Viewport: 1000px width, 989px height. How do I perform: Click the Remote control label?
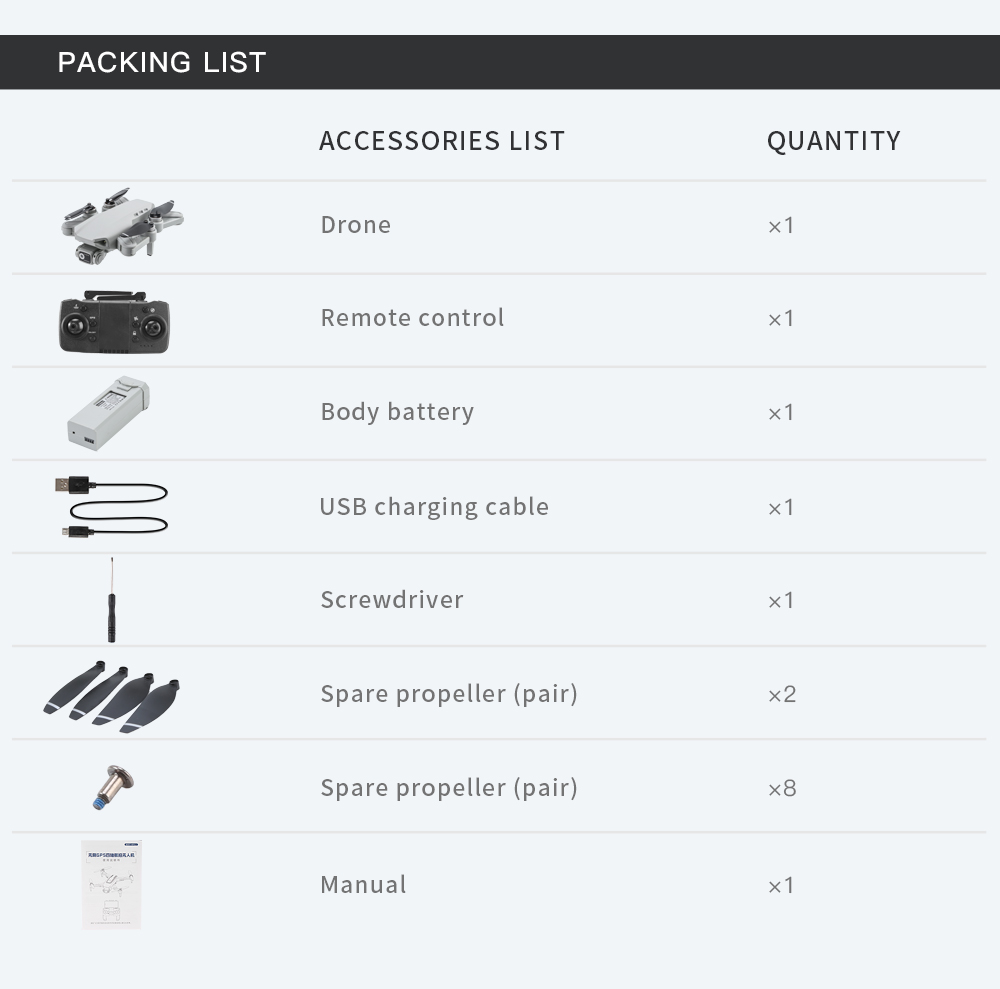[x=412, y=318]
